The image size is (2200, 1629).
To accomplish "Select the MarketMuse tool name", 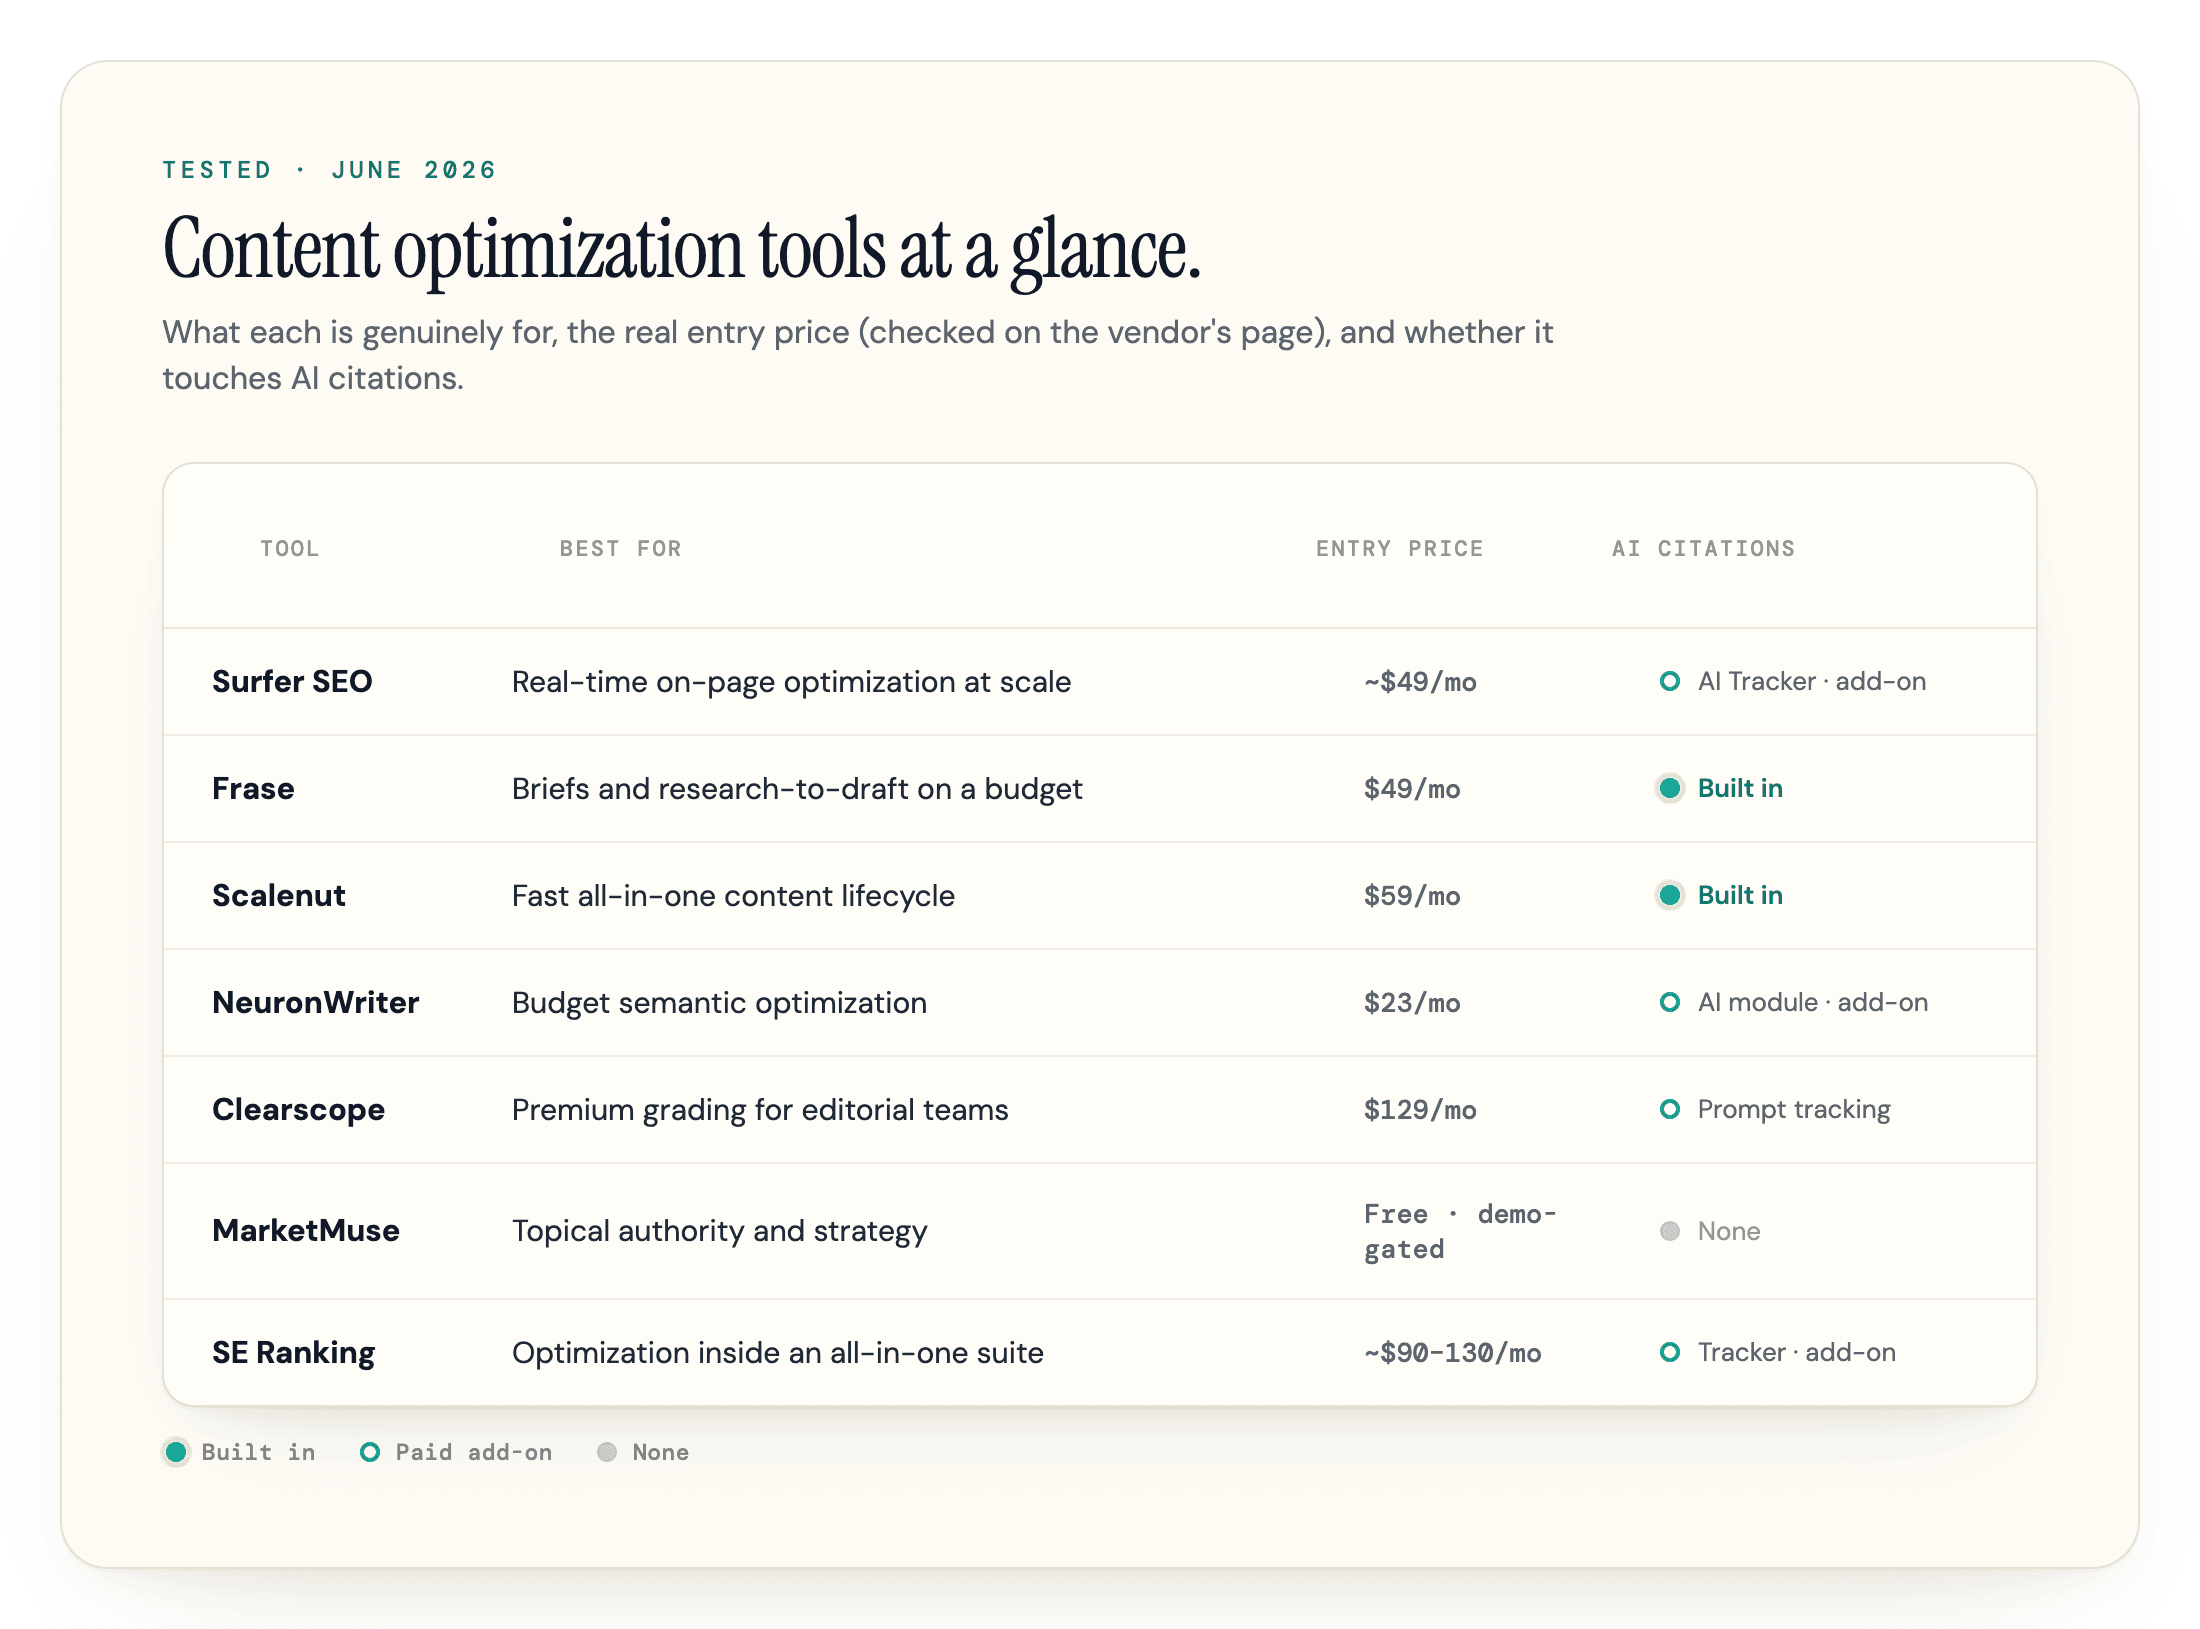I will (306, 1231).
